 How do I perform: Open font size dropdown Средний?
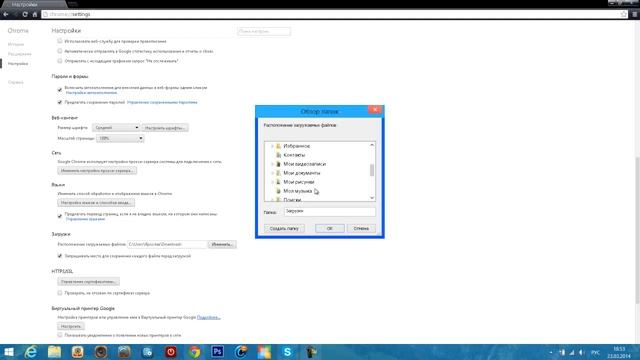116,128
